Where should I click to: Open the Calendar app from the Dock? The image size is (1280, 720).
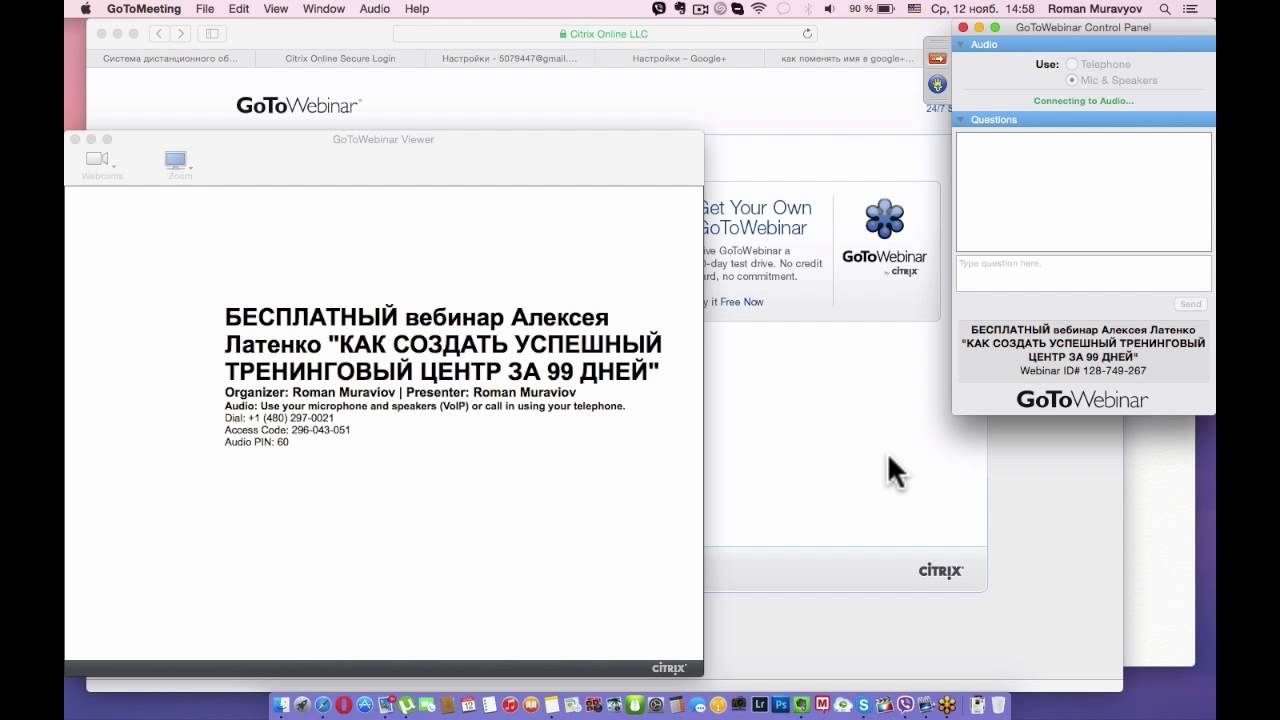(x=468, y=705)
